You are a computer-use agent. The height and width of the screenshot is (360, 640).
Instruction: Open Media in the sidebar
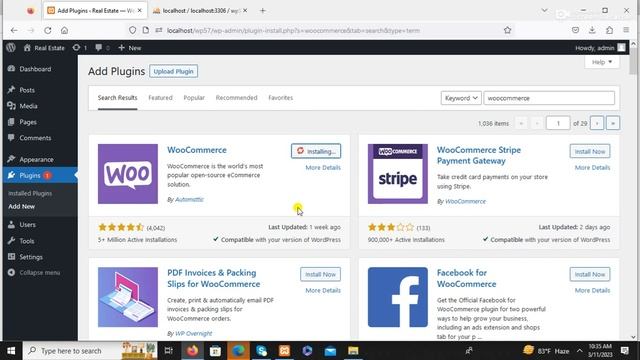[x=28, y=106]
